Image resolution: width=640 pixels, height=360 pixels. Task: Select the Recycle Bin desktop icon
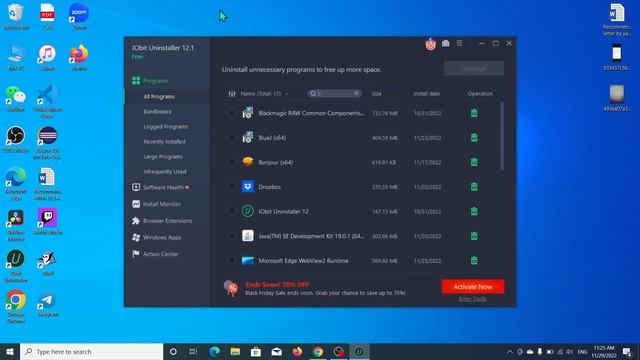coord(16,16)
